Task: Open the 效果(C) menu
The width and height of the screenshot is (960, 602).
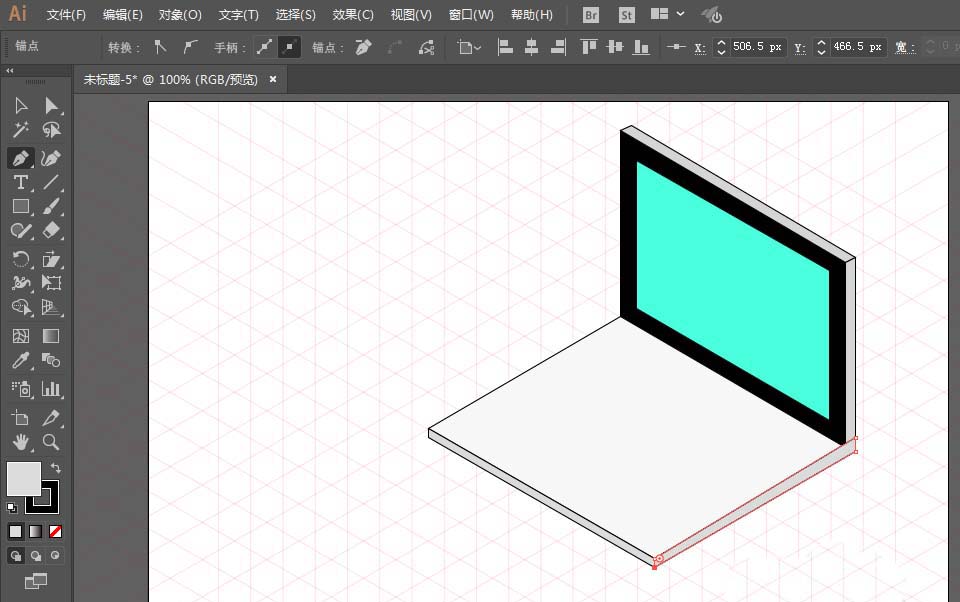Action: pos(353,15)
